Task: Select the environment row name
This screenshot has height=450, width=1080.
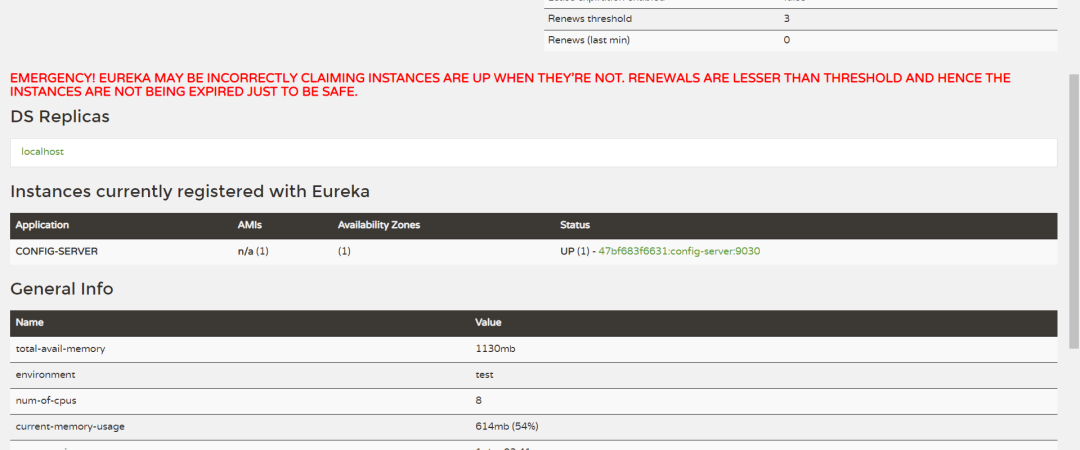Action: 45,375
